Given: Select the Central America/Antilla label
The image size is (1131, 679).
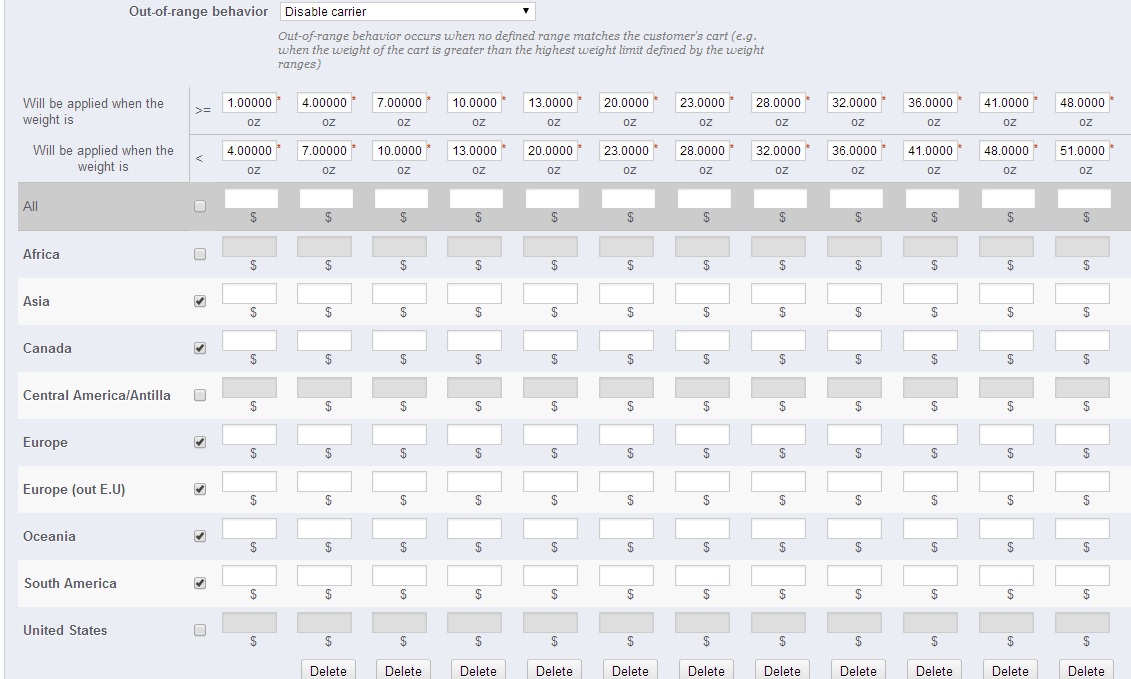Looking at the screenshot, I should pos(97,395).
